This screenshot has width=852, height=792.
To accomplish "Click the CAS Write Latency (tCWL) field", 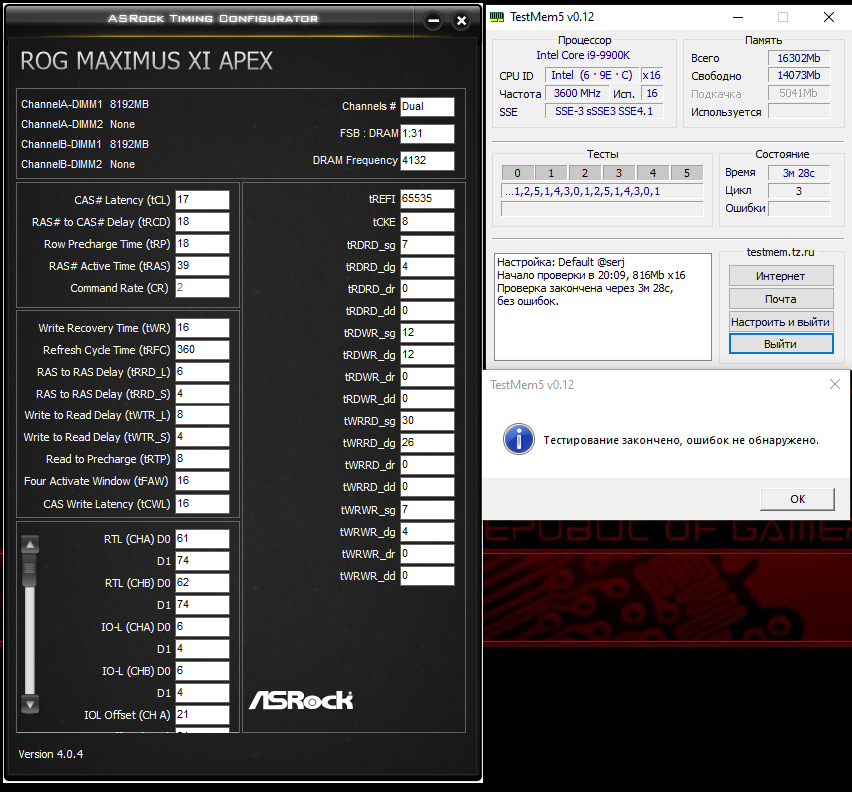I will coord(202,504).
